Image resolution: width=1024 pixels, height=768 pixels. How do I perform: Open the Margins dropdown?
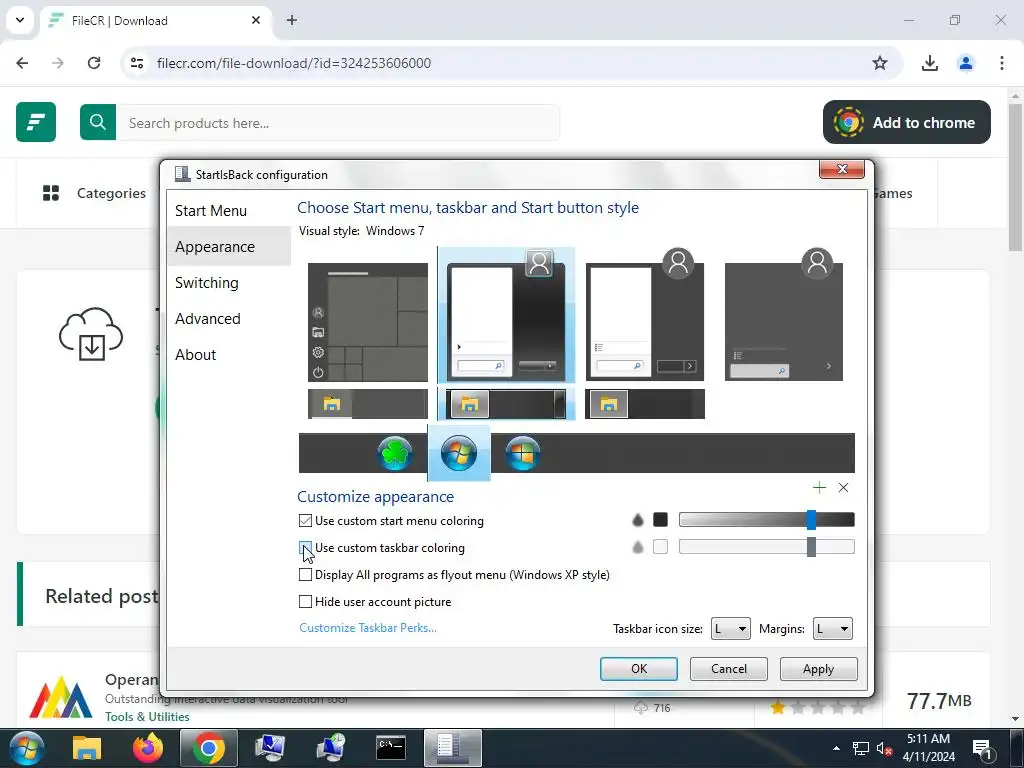(x=833, y=629)
